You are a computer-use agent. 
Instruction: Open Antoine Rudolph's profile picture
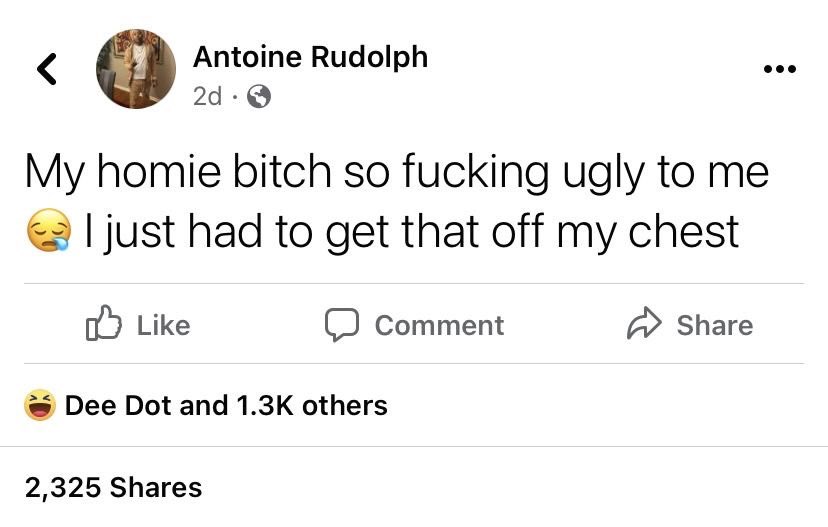(x=136, y=69)
